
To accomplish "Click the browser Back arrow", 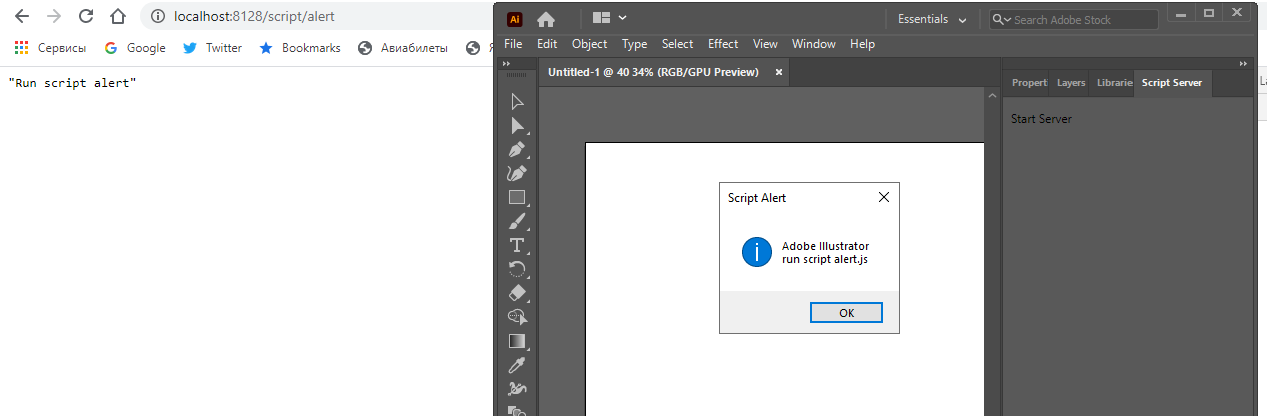I will point(22,16).
